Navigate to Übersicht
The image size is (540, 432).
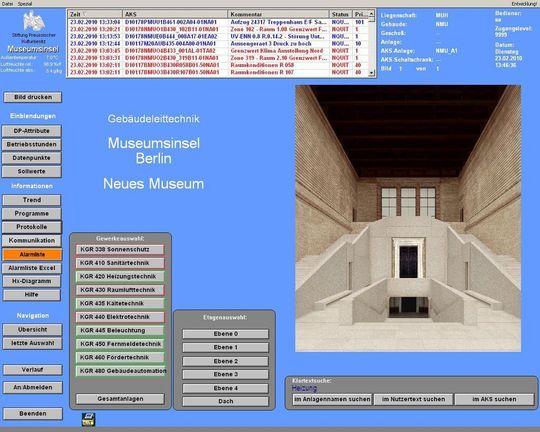click(x=33, y=330)
